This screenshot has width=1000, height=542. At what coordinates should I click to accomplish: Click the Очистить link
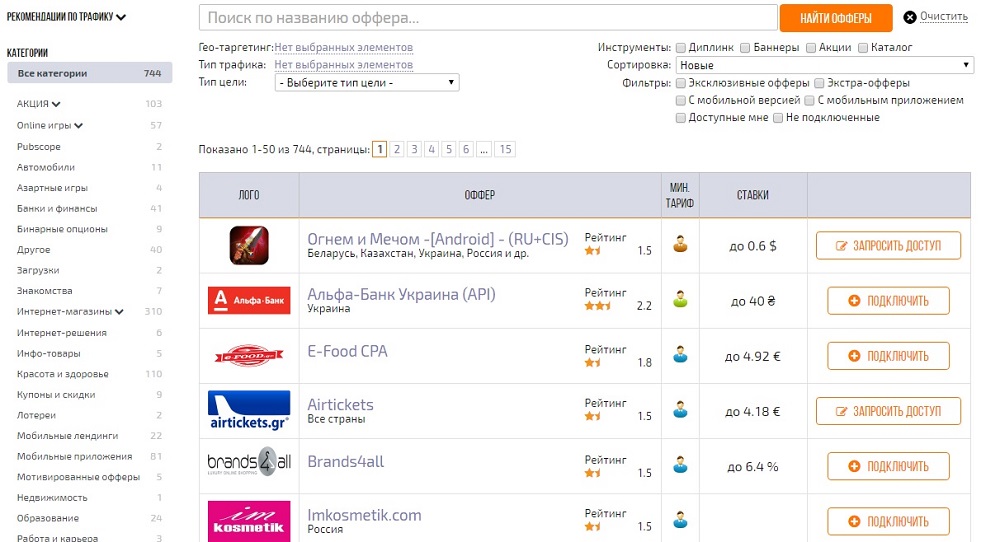coord(943,17)
